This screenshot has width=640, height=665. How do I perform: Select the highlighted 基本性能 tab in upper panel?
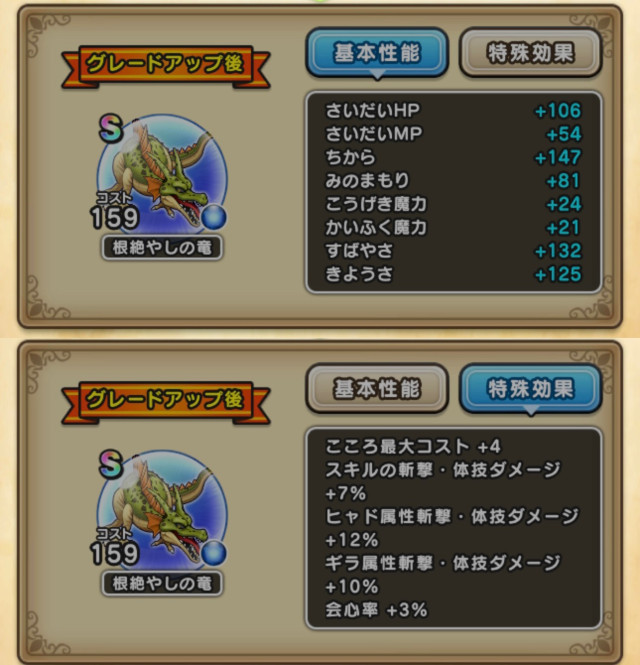(377, 54)
